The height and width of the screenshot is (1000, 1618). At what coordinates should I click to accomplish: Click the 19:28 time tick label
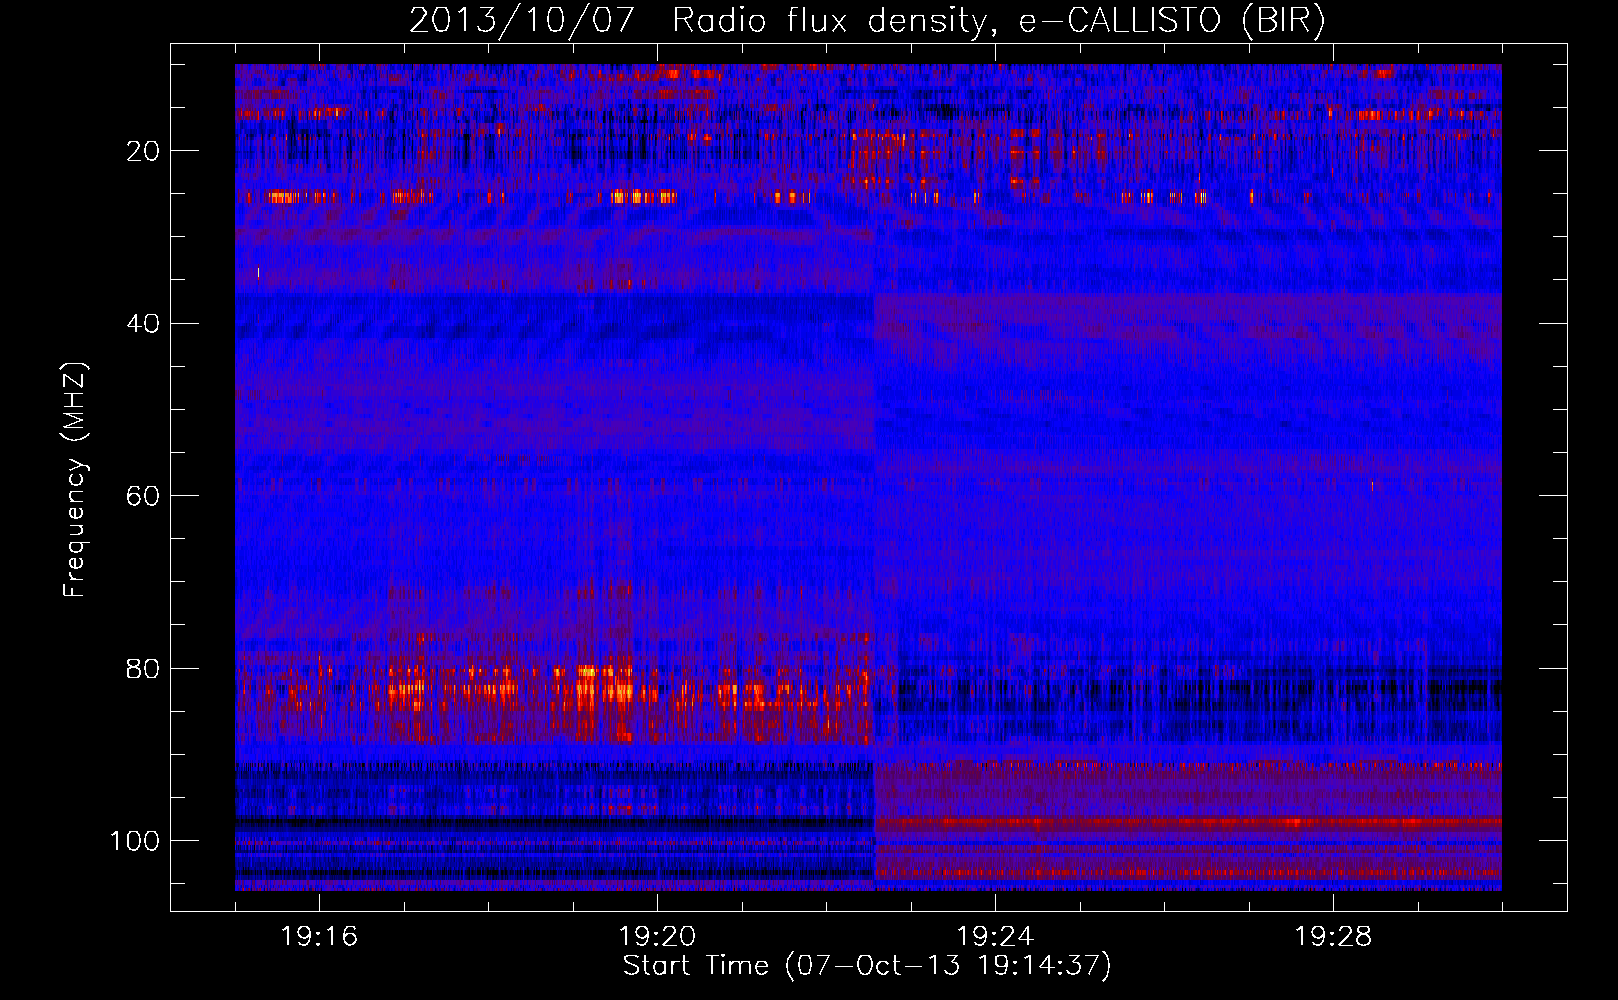tap(1333, 937)
